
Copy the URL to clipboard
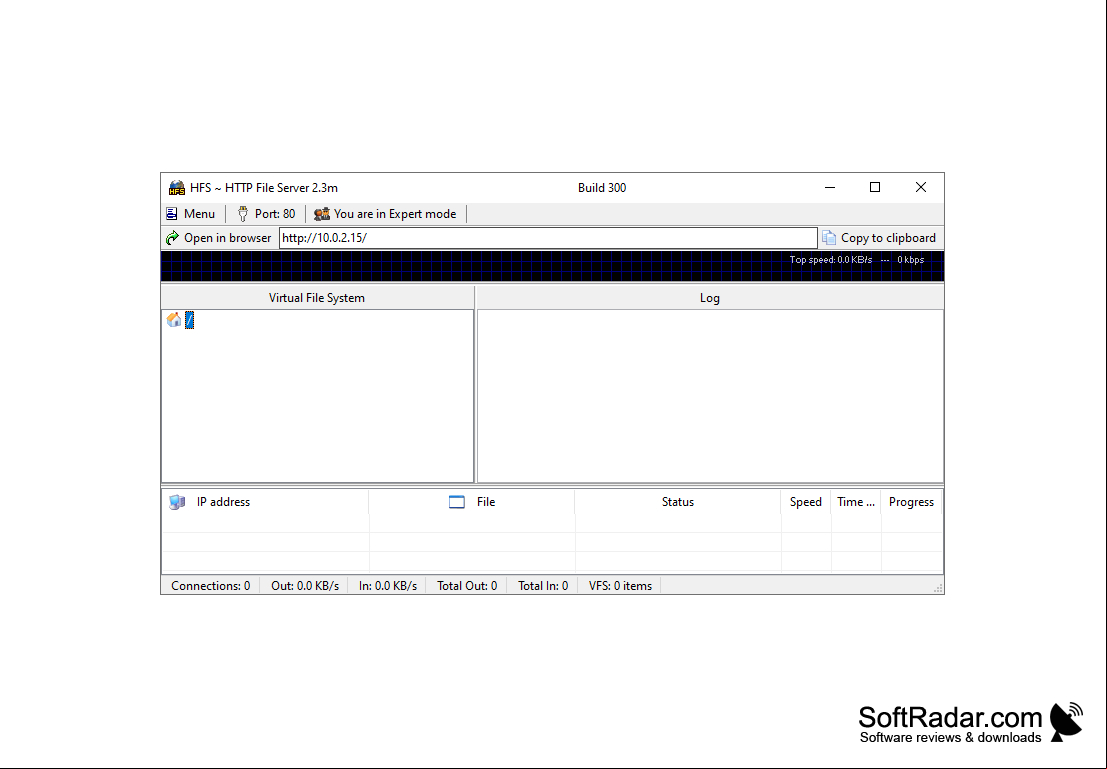(x=880, y=238)
